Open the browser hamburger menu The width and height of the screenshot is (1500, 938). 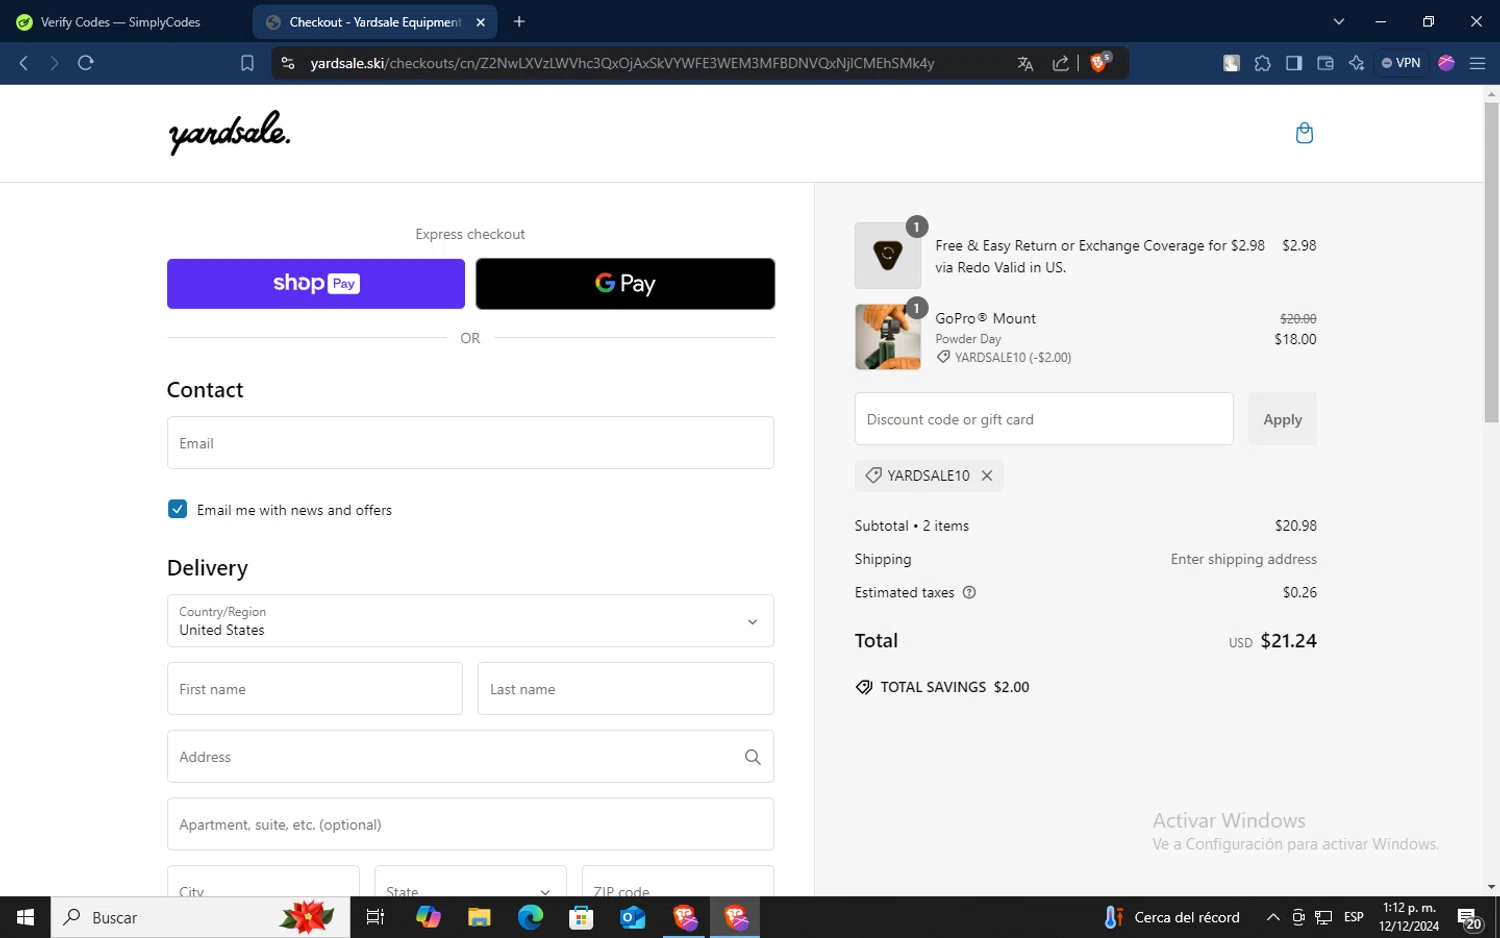1477,63
